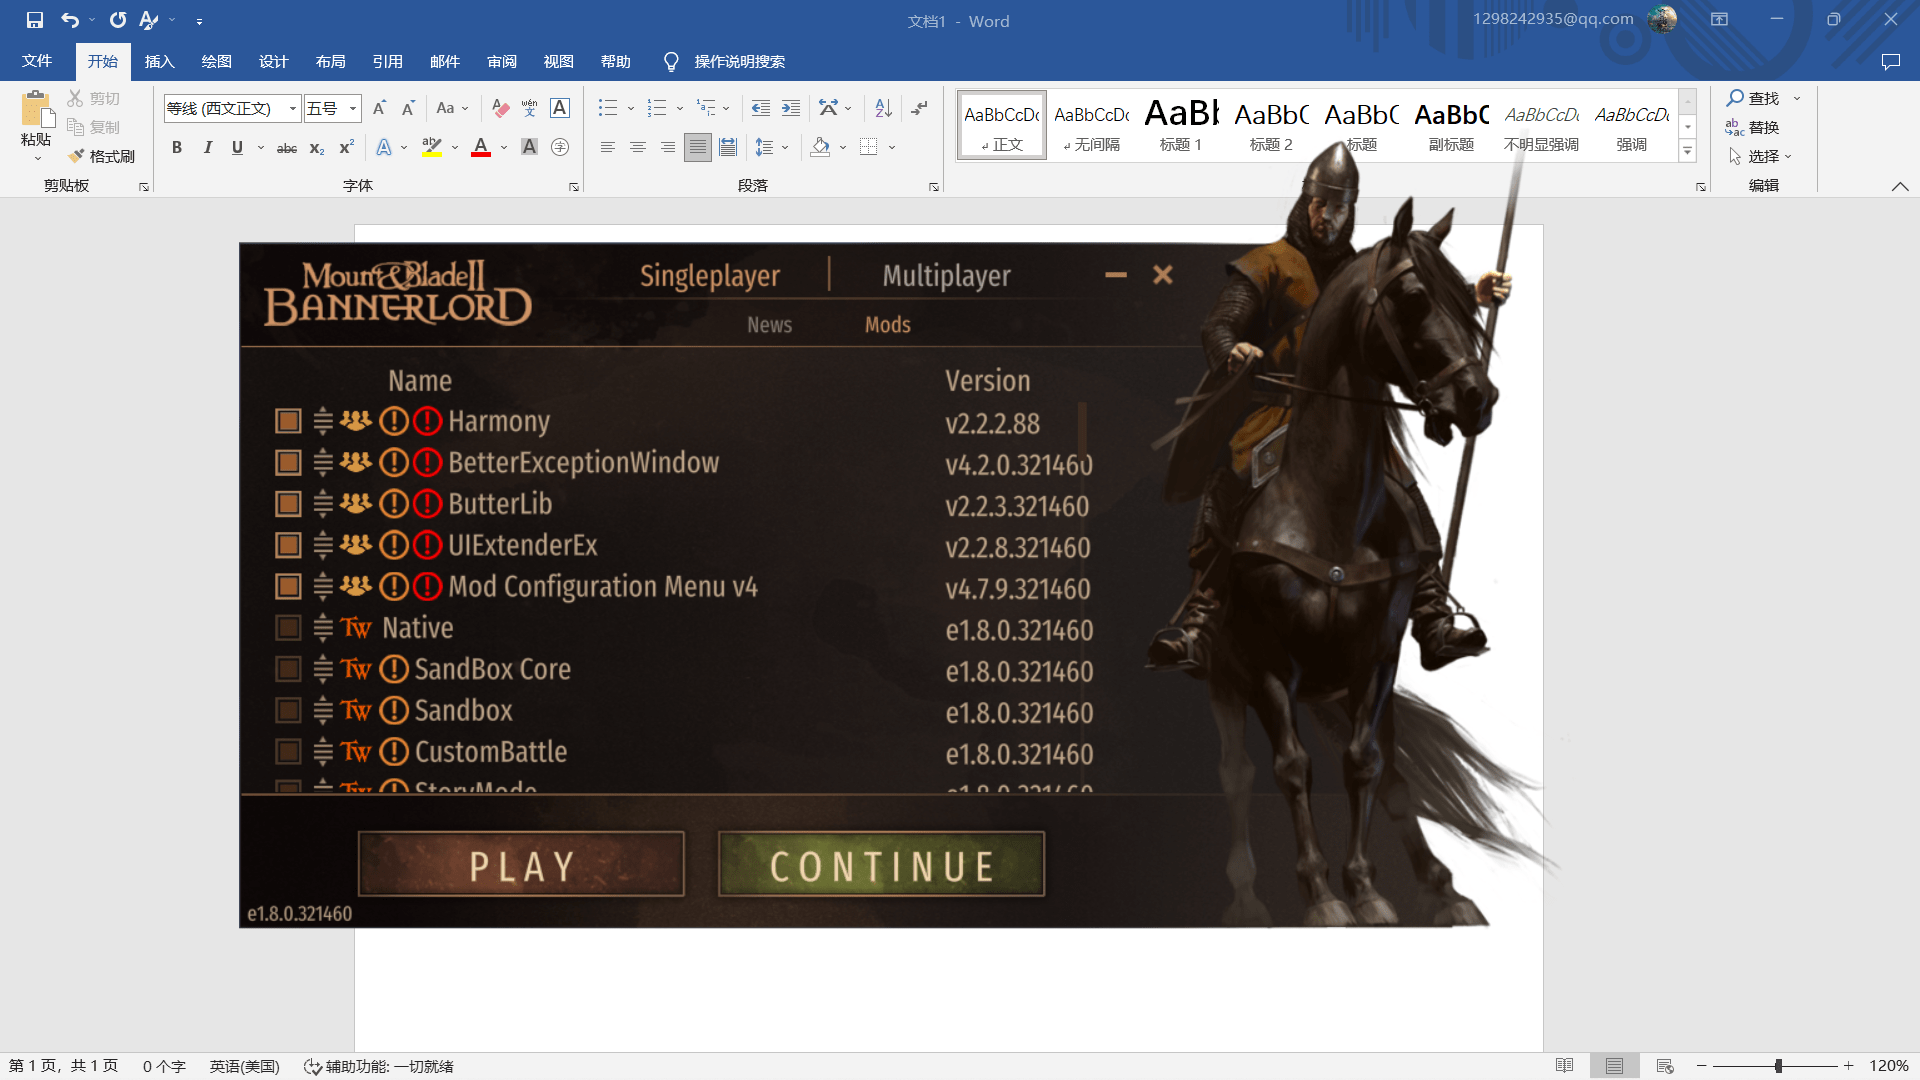
Task: Open font size dropdown
Action: coord(353,108)
